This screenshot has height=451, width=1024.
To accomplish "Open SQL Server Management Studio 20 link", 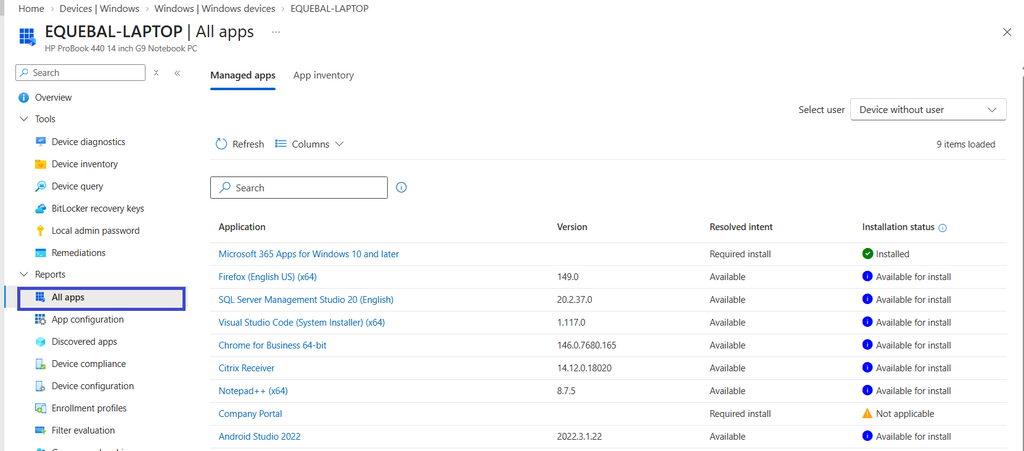I will [306, 300].
